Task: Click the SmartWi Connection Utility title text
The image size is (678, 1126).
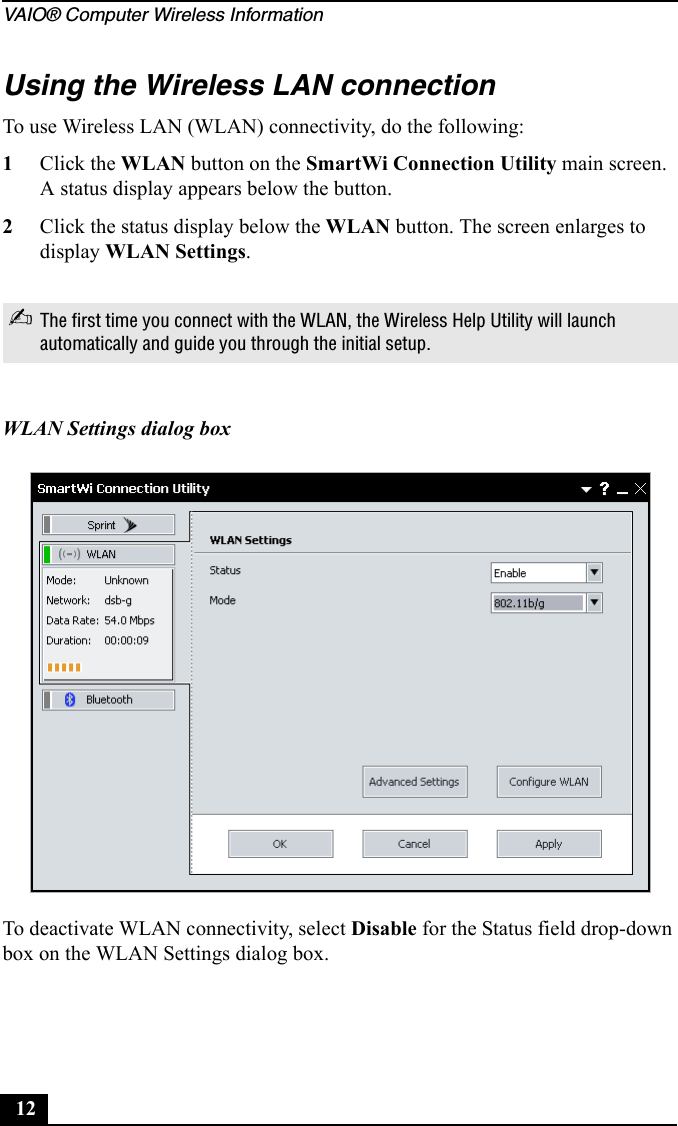Action: coord(124,488)
